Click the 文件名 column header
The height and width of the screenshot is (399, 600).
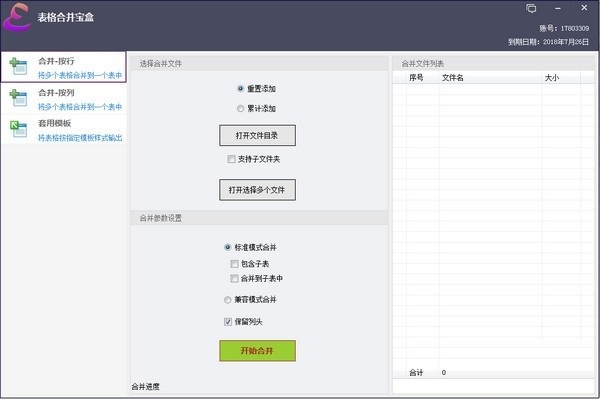[x=491, y=78]
